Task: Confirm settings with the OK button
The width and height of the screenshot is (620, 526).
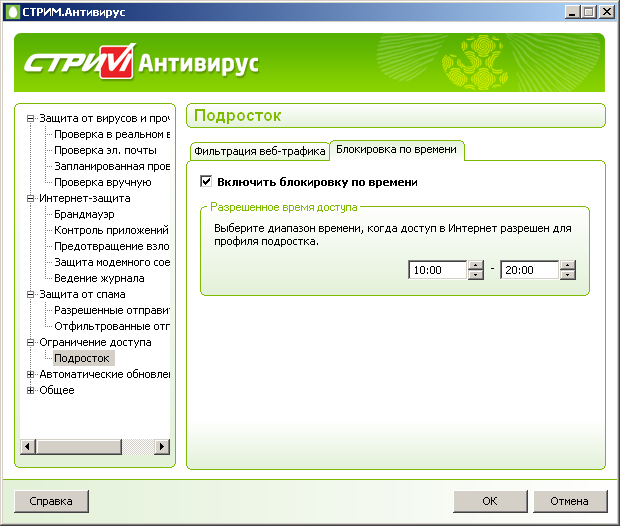Action: pos(490,501)
